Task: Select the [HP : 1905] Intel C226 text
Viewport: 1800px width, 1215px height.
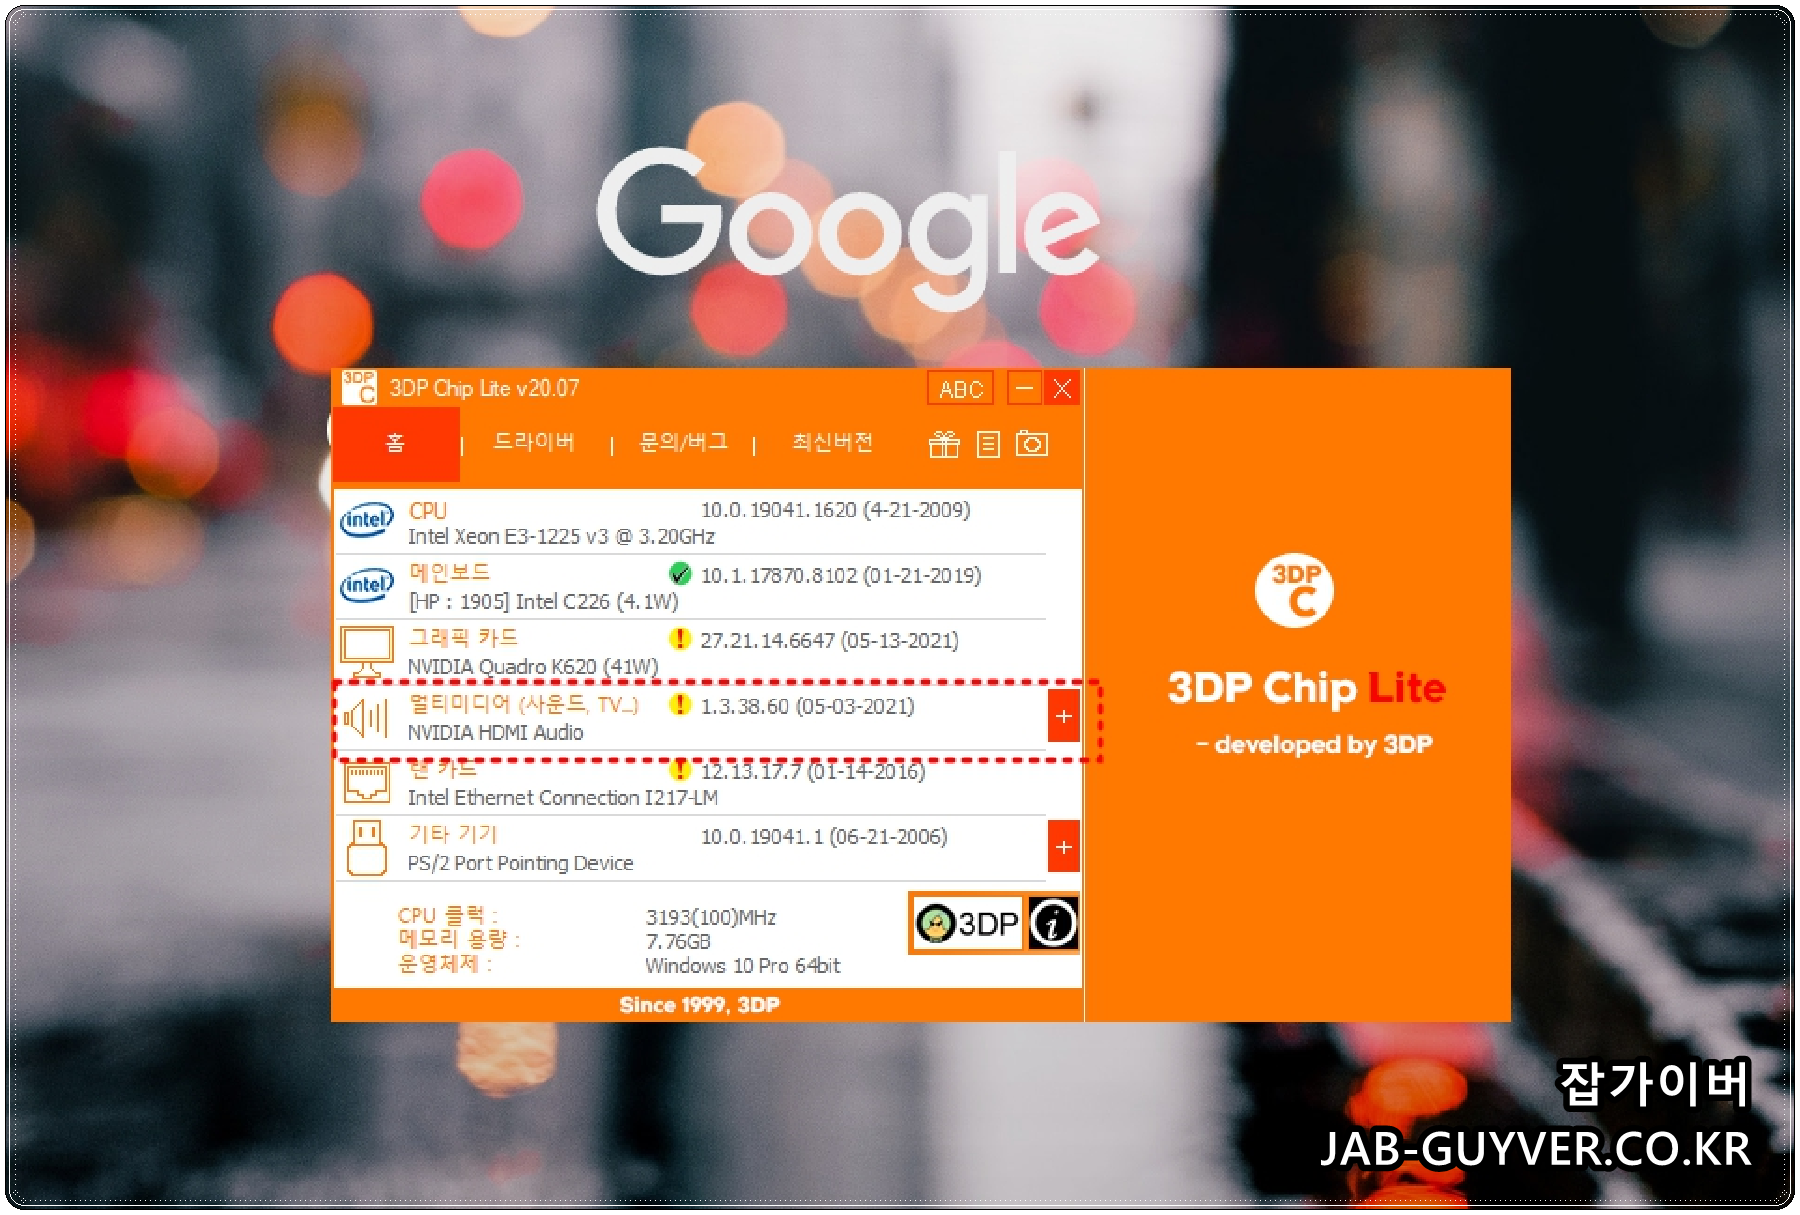Action: click(543, 602)
